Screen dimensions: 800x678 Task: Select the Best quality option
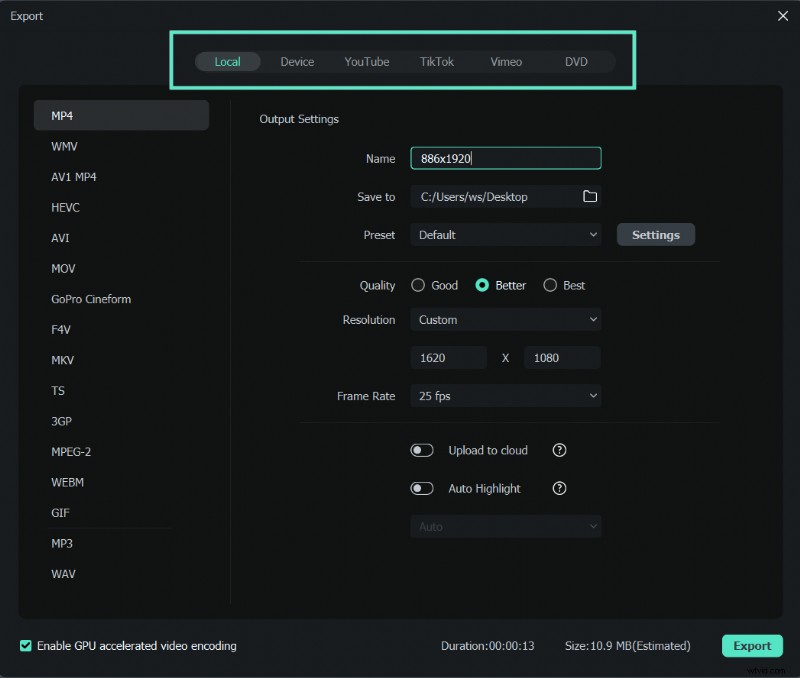coord(550,285)
